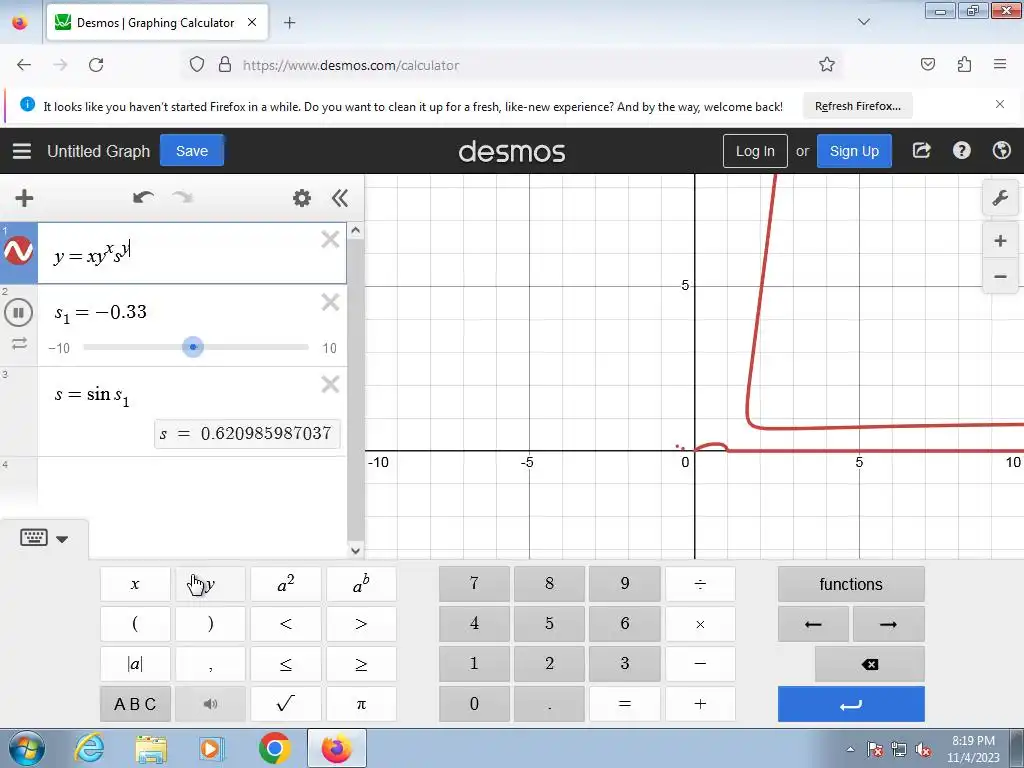Delete the s1 slider expression
The width and height of the screenshot is (1024, 768).
pyautogui.click(x=330, y=302)
